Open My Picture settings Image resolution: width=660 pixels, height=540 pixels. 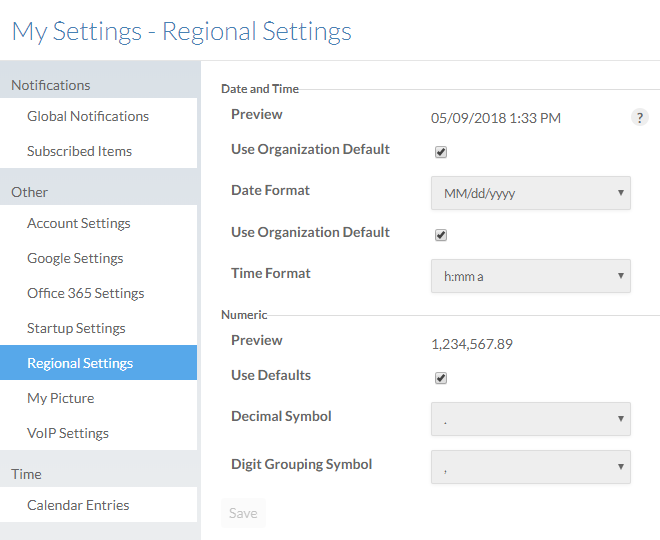click(60, 398)
